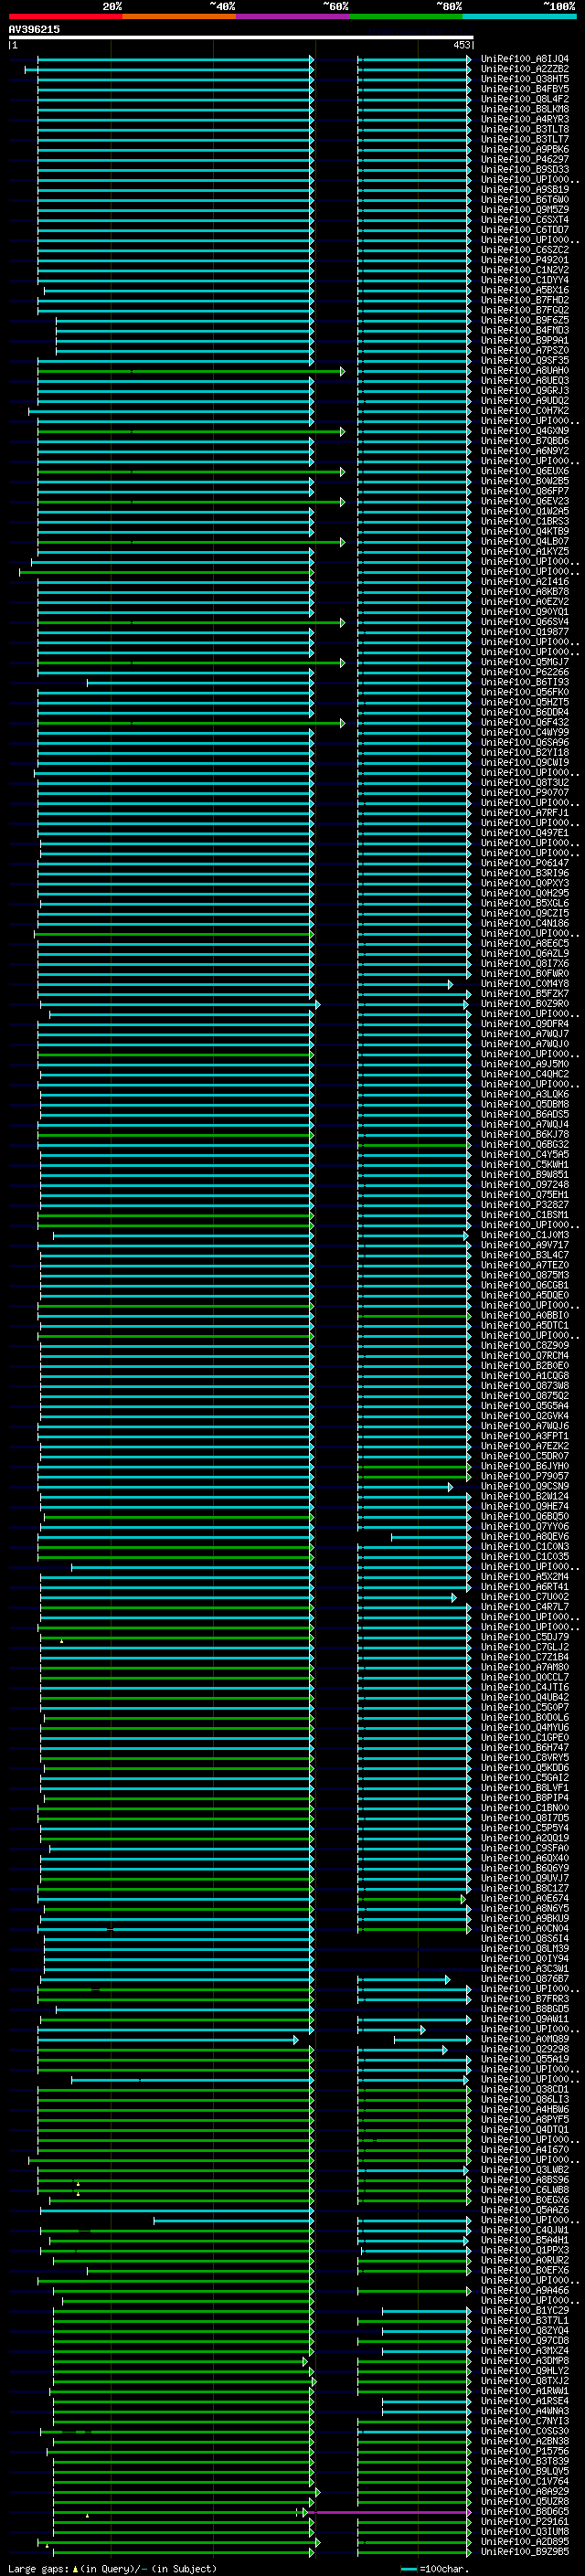Select the query label AV396215
The width and height of the screenshot is (585, 2576).
34,29
